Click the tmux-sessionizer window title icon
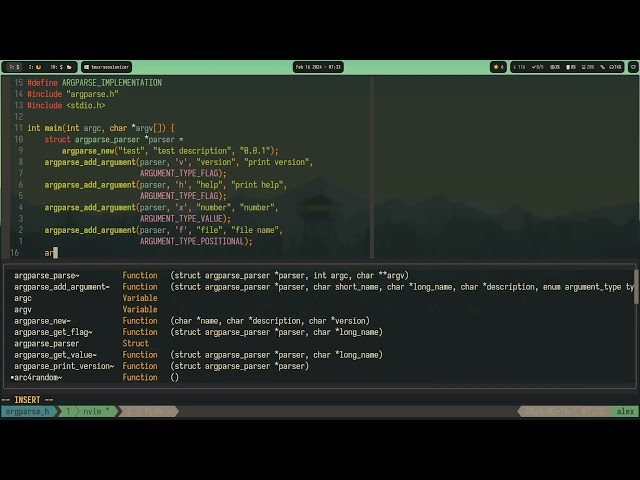 point(86,67)
